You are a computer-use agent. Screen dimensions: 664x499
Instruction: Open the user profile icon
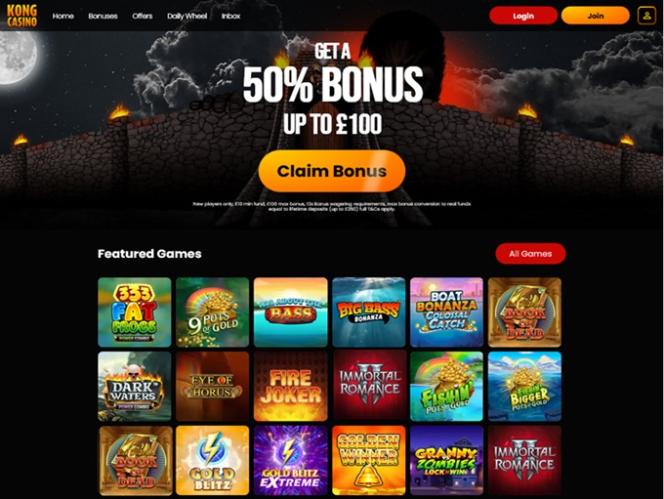tap(646, 16)
